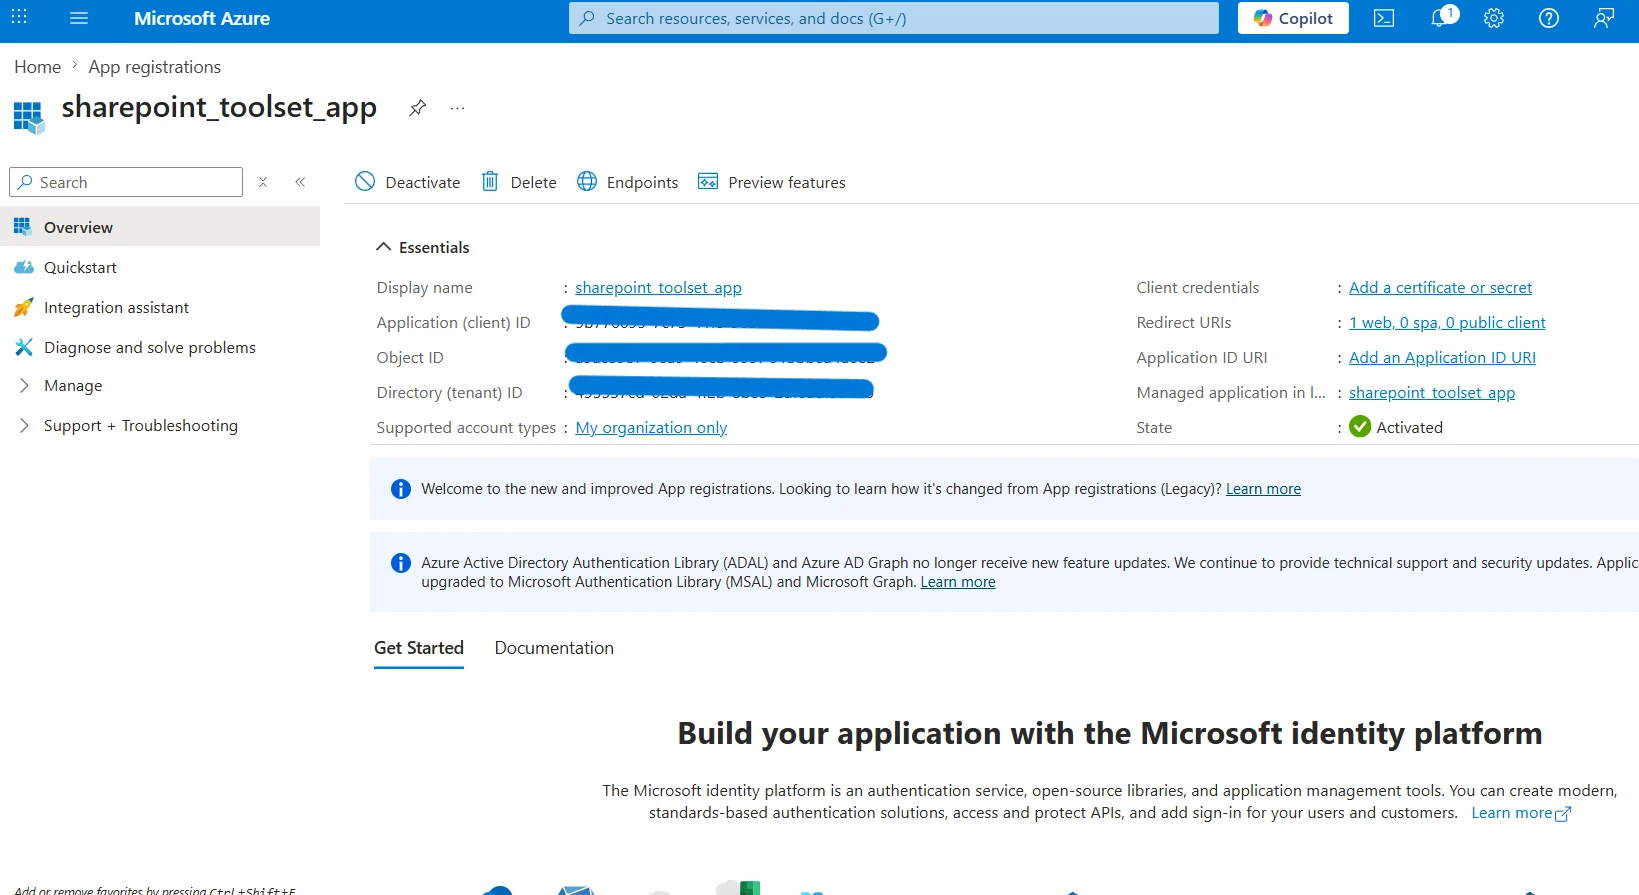
Task: Open the Feedback person icon
Action: coord(1604,18)
